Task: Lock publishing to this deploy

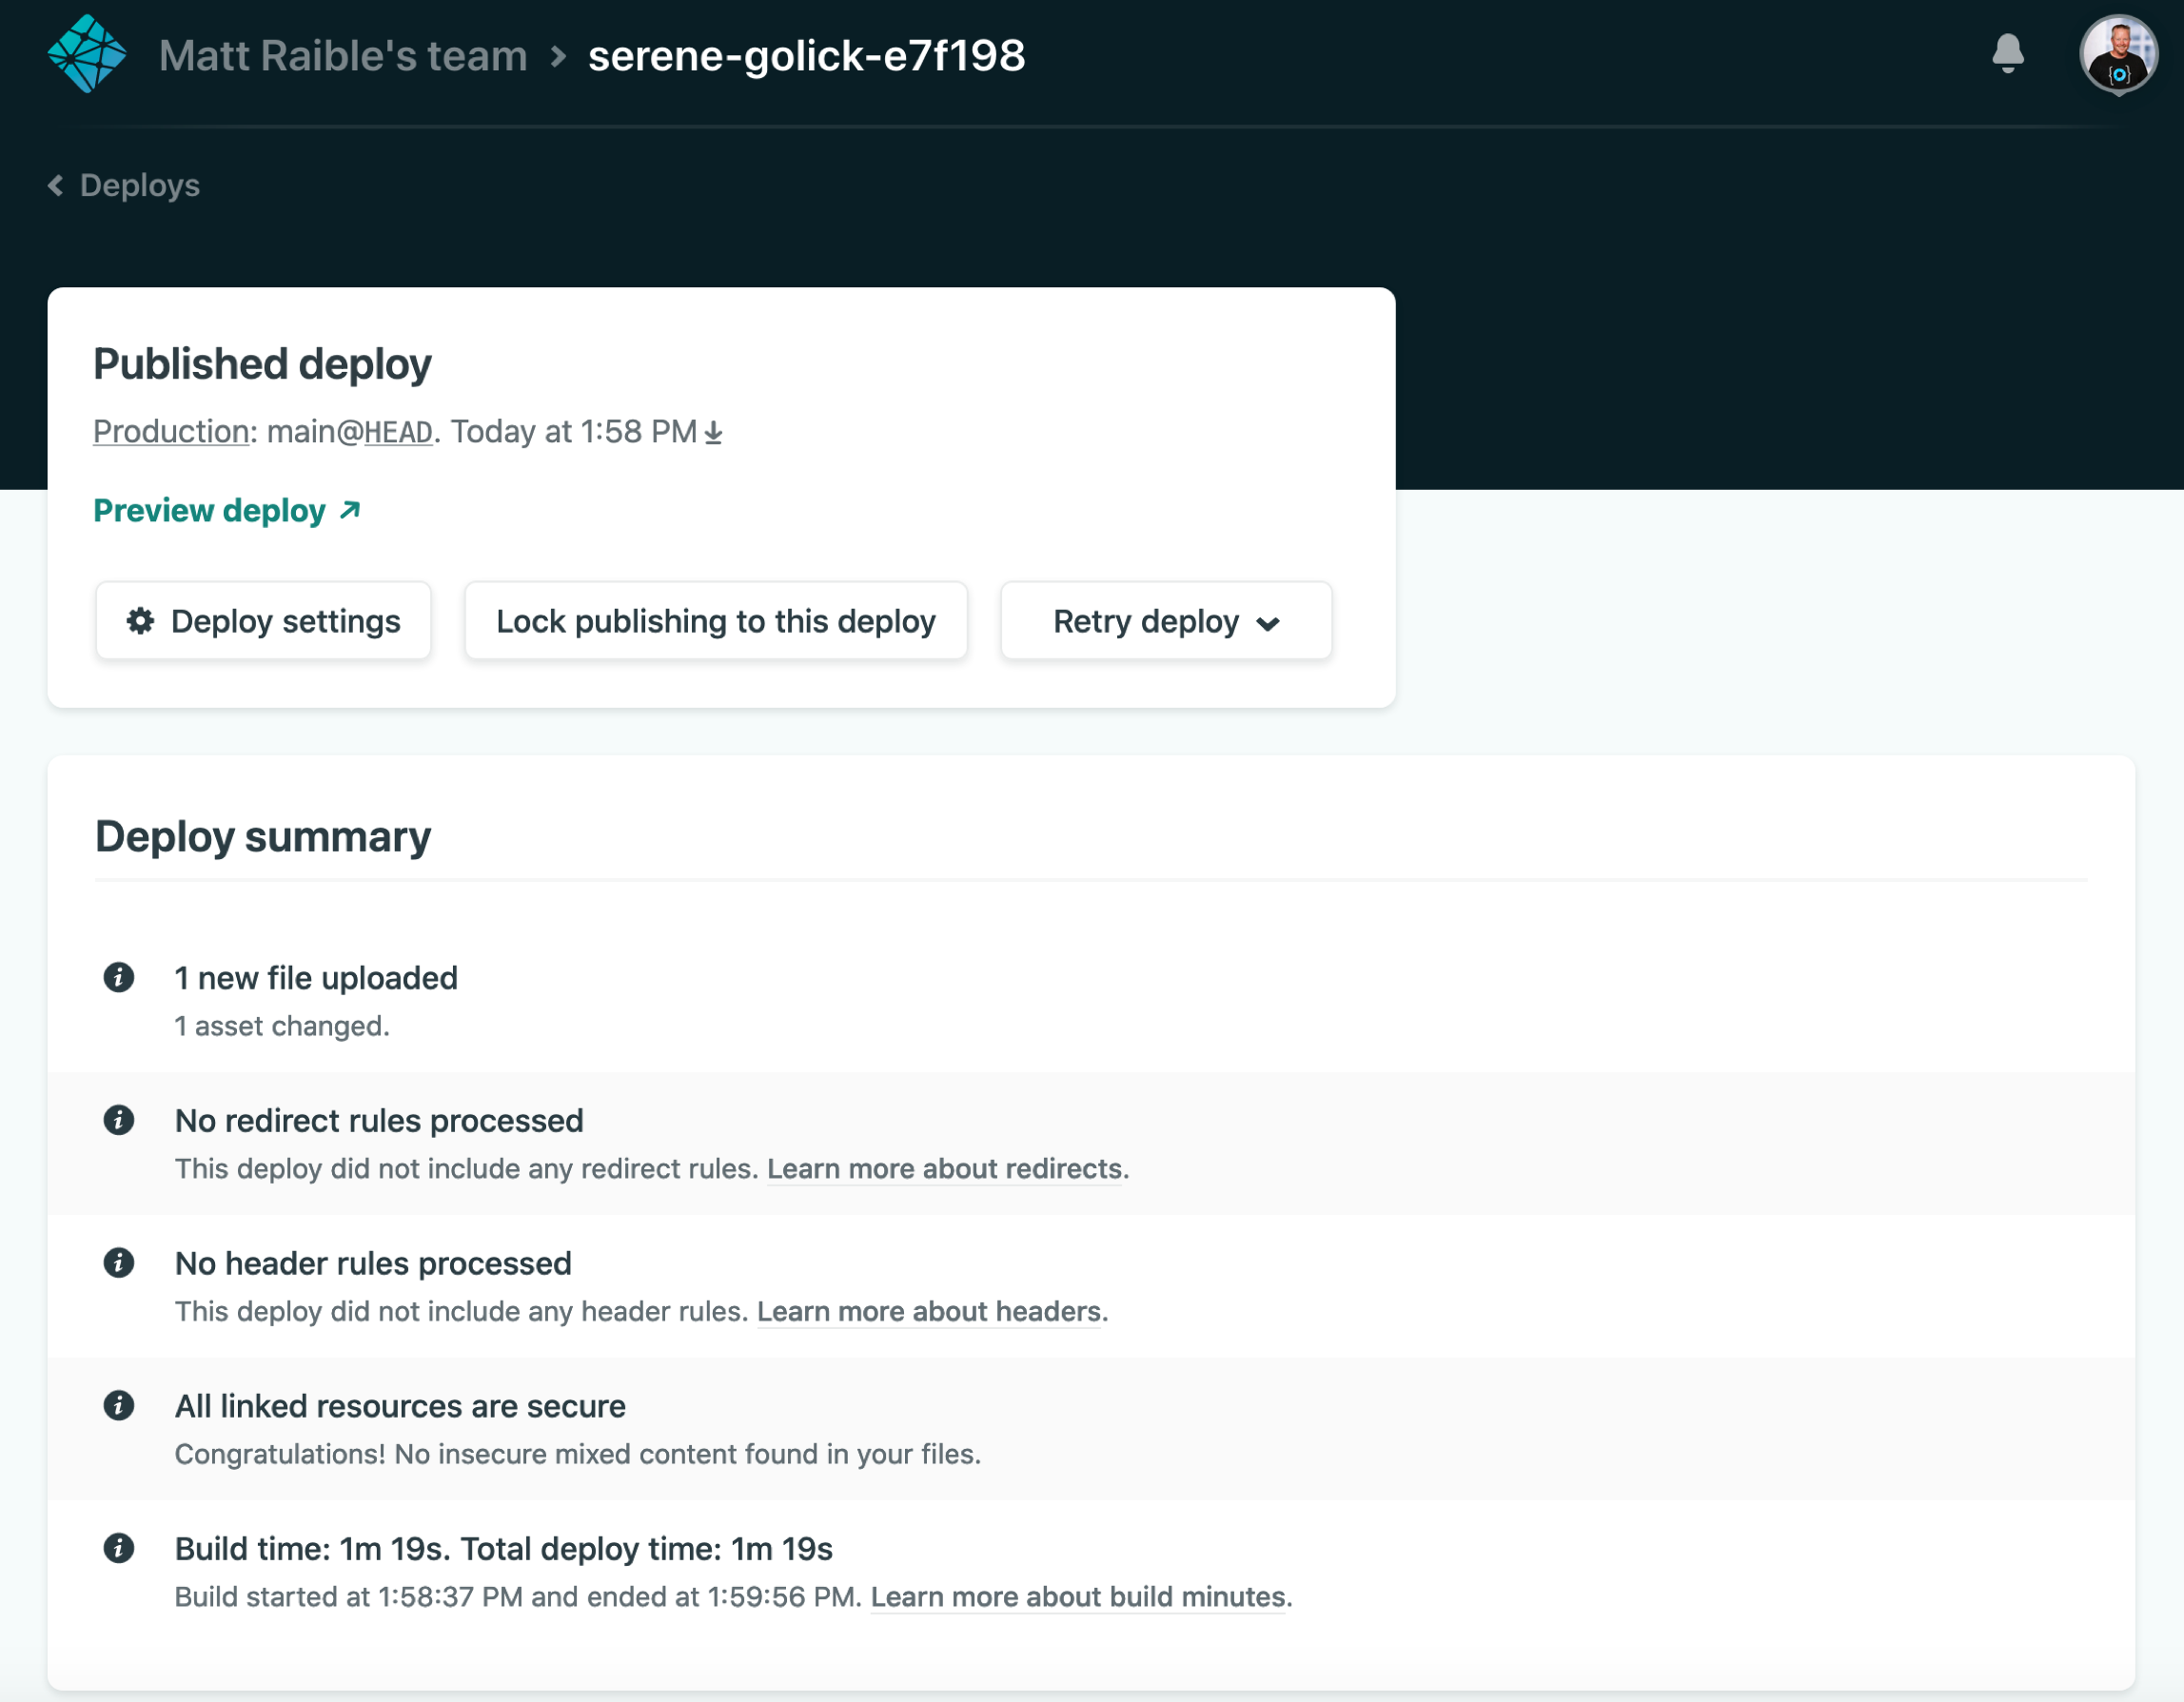Action: pyautogui.click(x=716, y=622)
